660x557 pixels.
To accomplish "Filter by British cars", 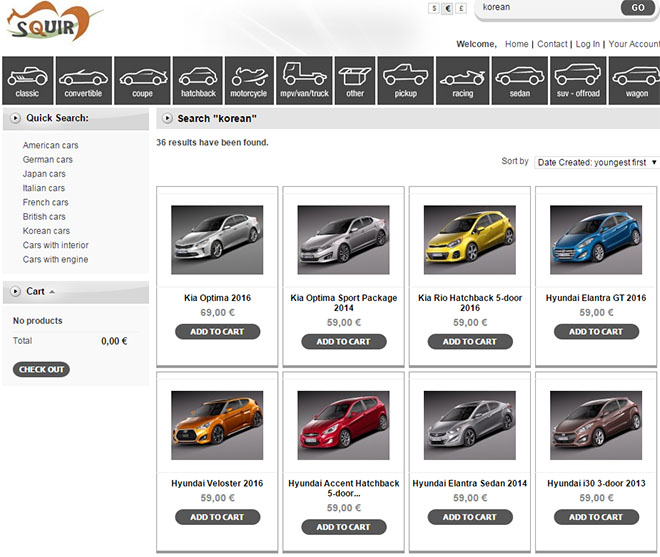I will click(x=44, y=217).
